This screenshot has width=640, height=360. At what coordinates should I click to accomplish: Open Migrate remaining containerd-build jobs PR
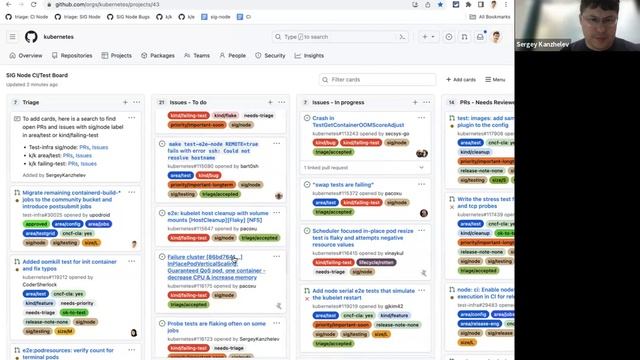[71, 200]
